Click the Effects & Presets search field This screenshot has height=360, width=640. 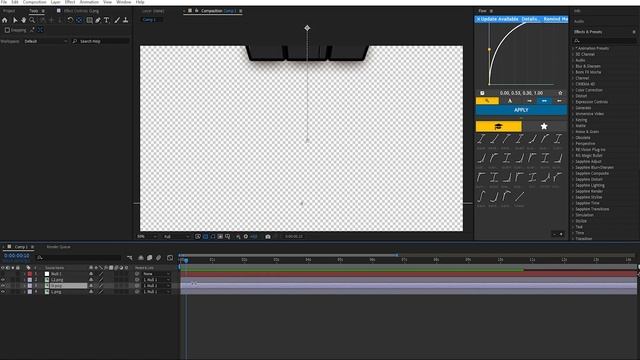[x=604, y=41]
